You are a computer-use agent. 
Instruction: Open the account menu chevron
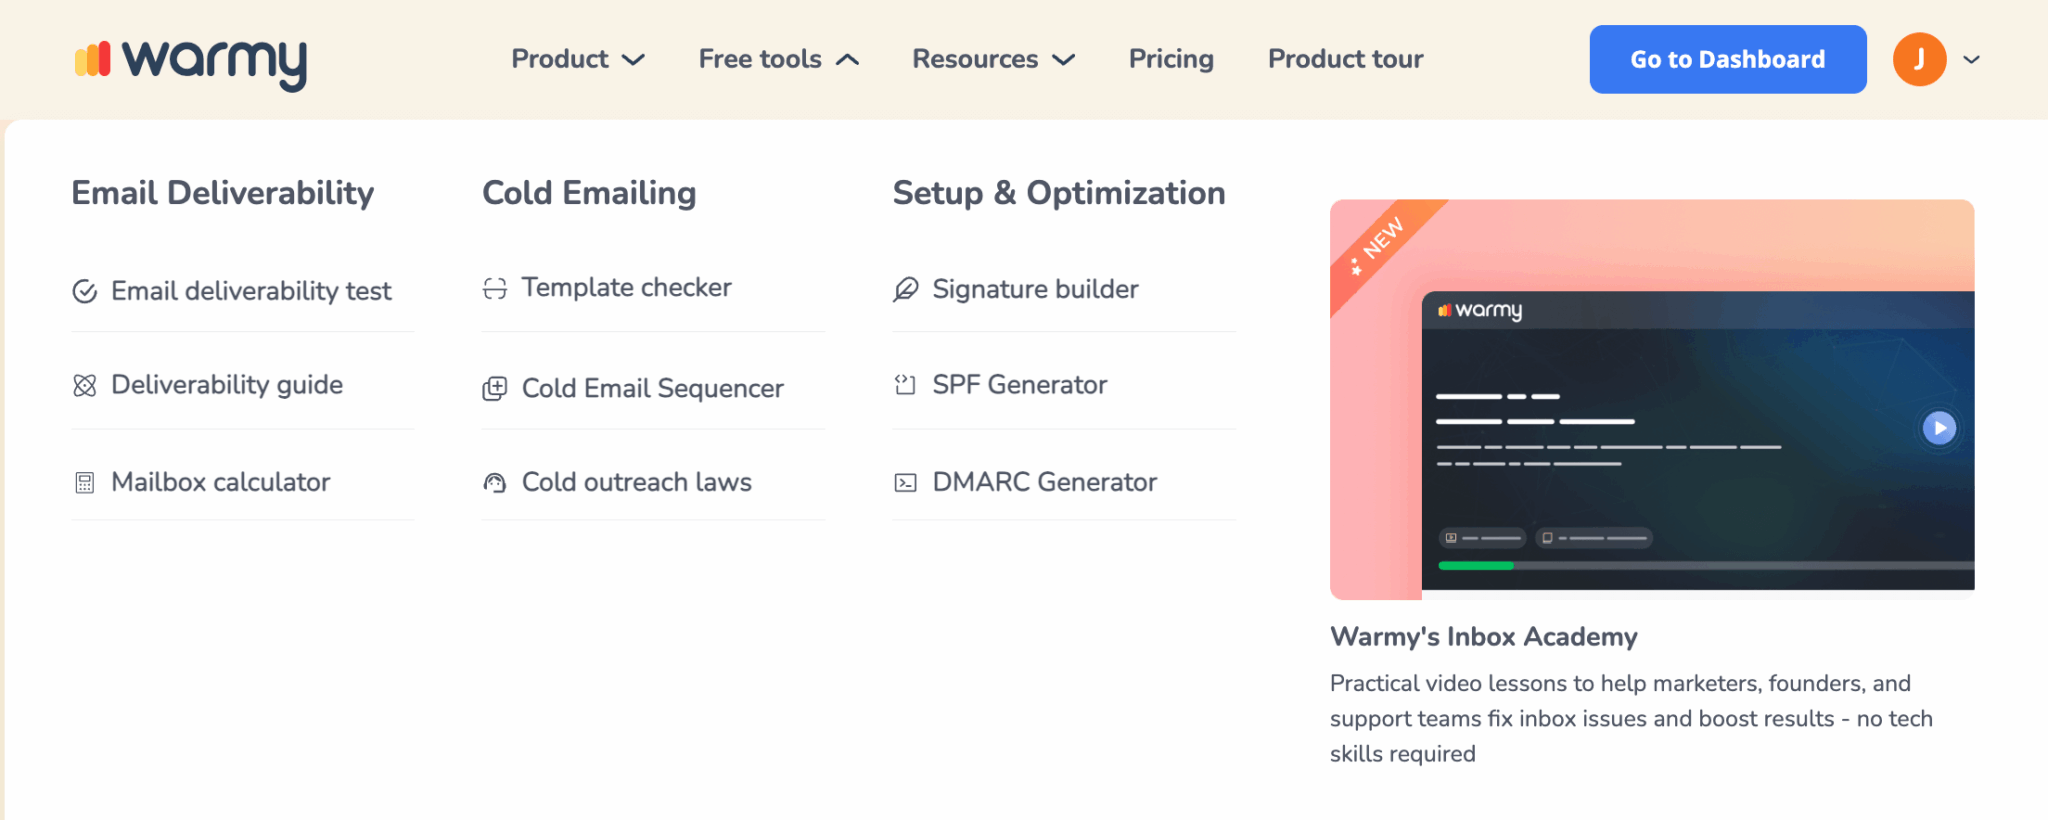click(1970, 61)
